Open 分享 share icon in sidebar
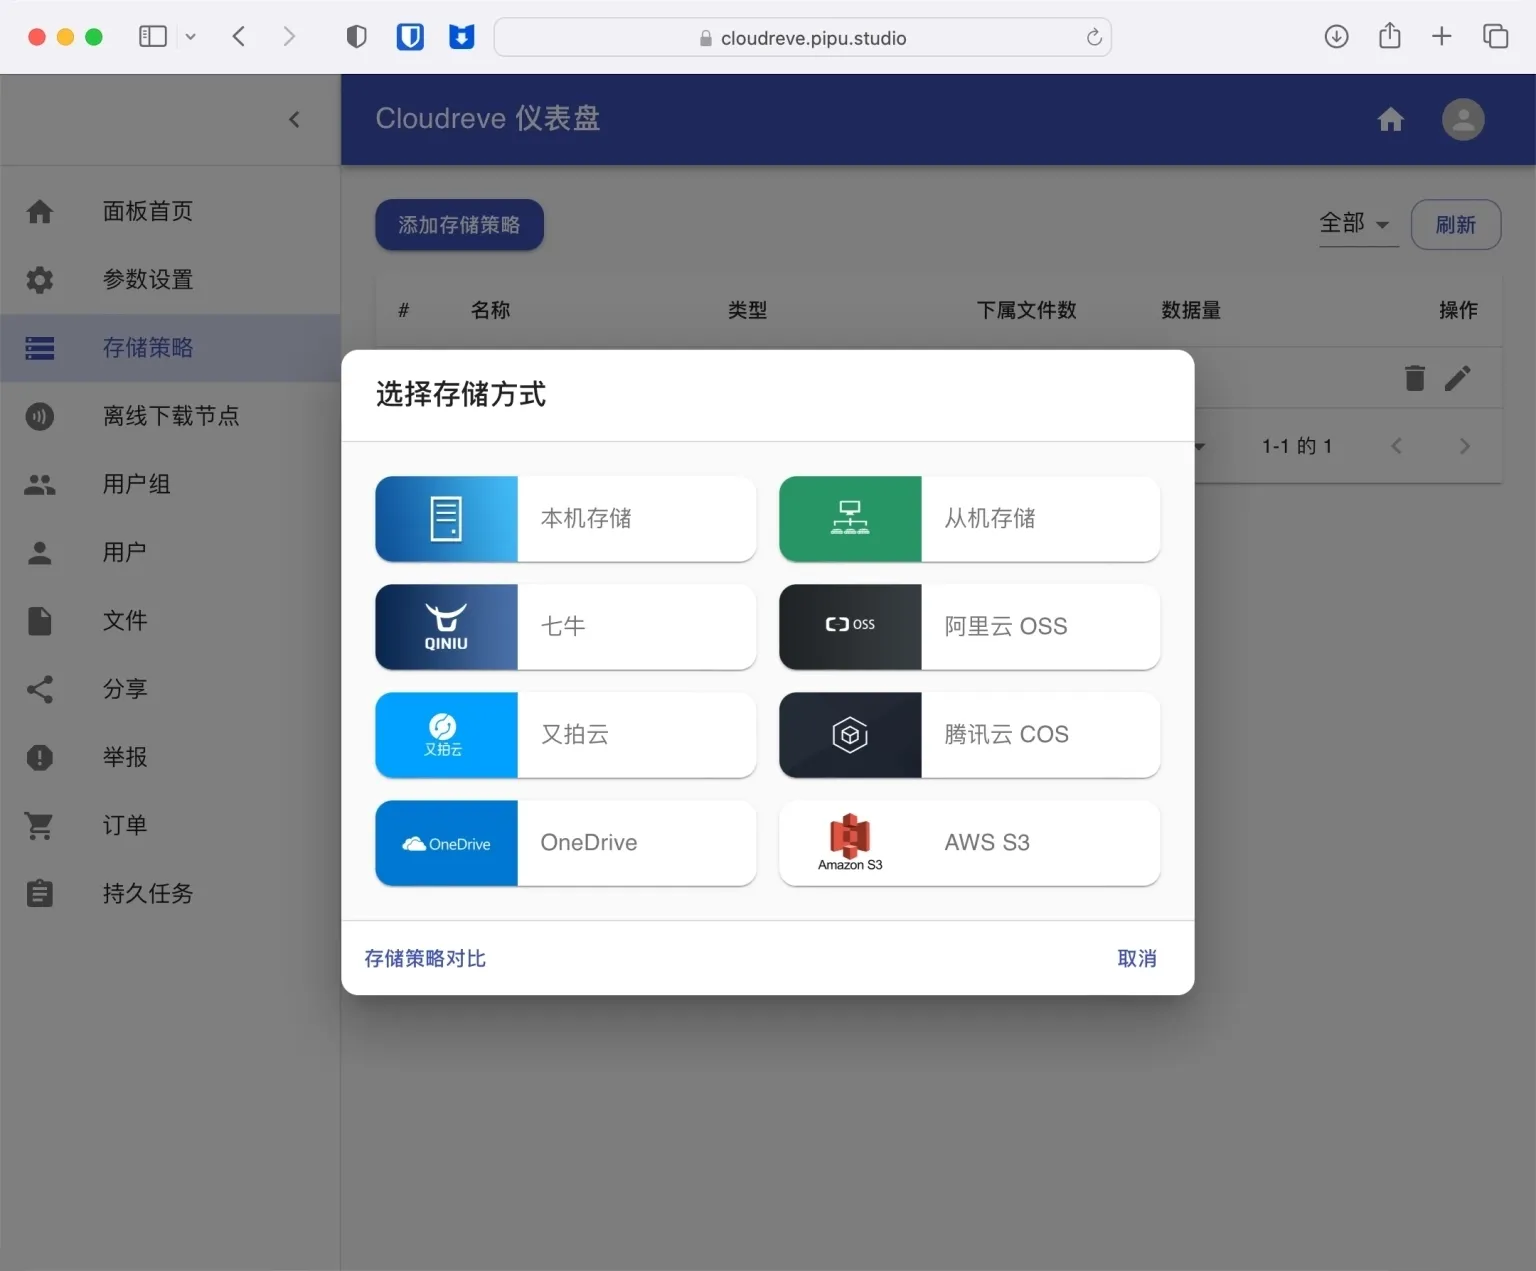Image resolution: width=1536 pixels, height=1271 pixels. (40, 689)
